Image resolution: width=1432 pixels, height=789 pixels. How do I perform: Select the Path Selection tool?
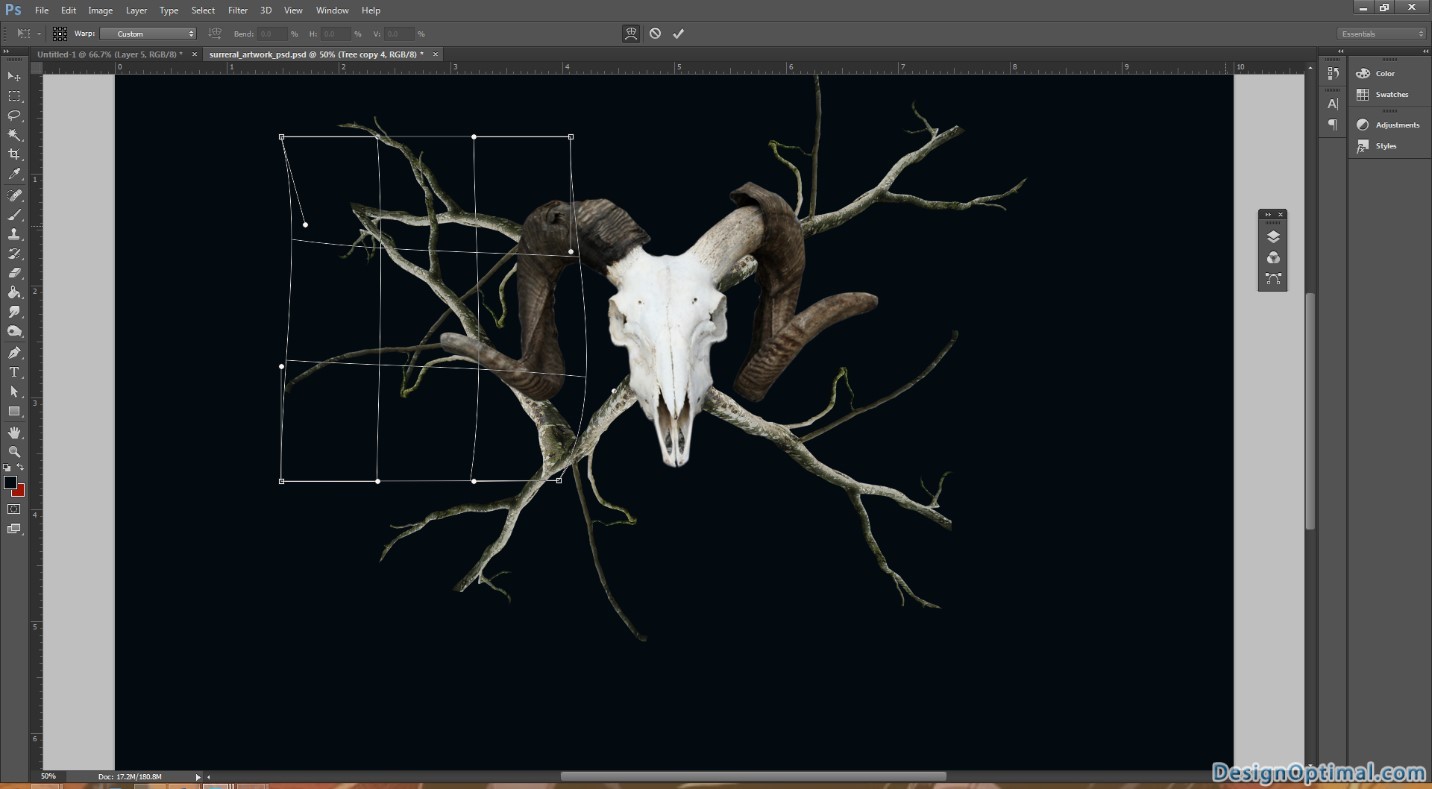14,392
